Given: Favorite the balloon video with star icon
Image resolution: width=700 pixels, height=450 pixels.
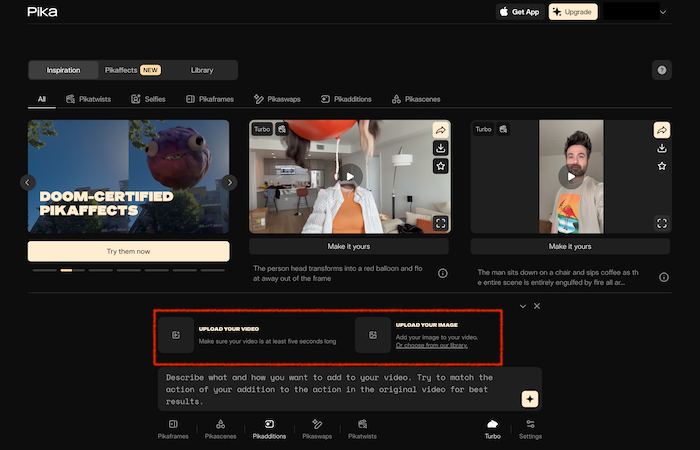Looking at the screenshot, I should pyautogui.click(x=441, y=166).
